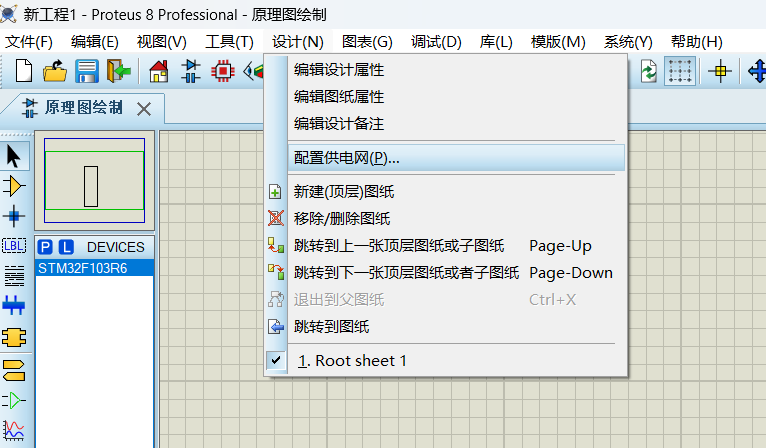Viewport: 766px width, 448px height.
Task: Select the Buses mode tool
Action: [14, 305]
